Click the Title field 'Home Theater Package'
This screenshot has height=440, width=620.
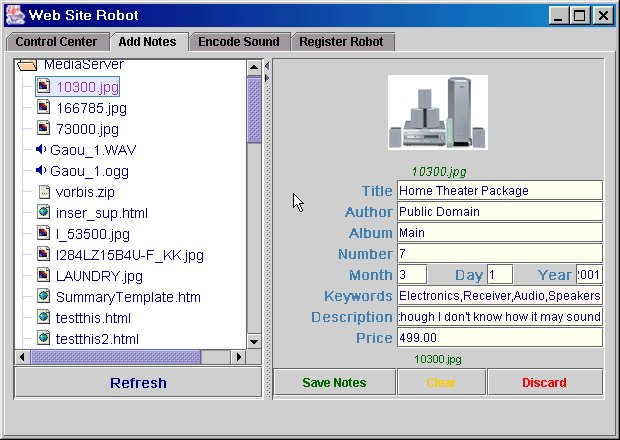[x=500, y=191]
